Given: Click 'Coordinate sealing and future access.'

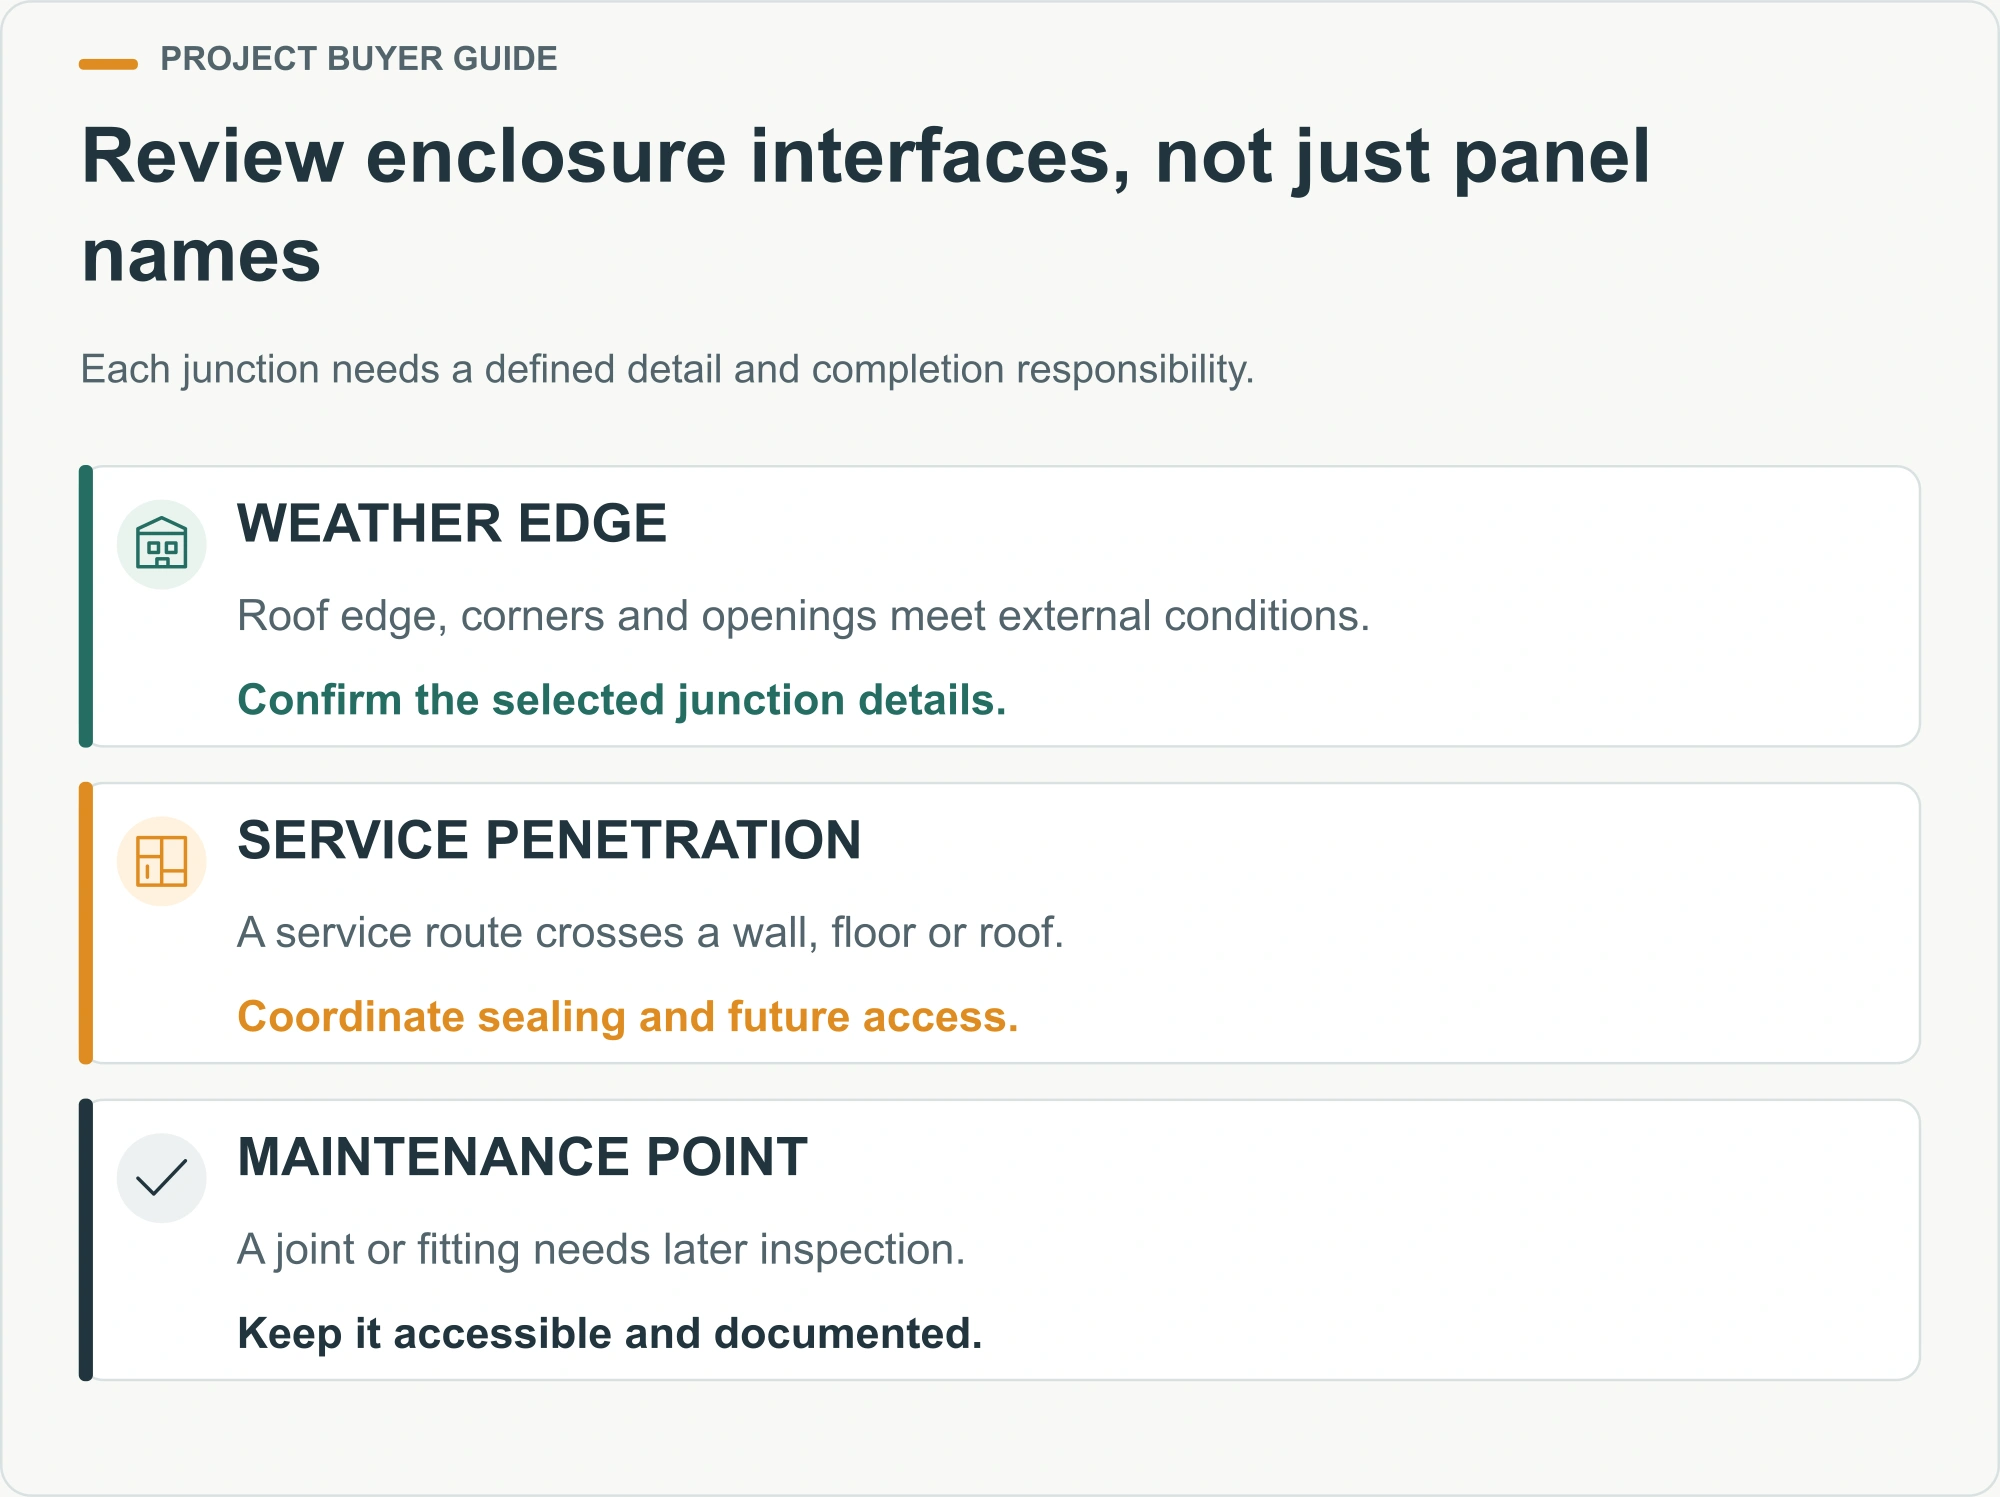Looking at the screenshot, I should click(628, 1017).
